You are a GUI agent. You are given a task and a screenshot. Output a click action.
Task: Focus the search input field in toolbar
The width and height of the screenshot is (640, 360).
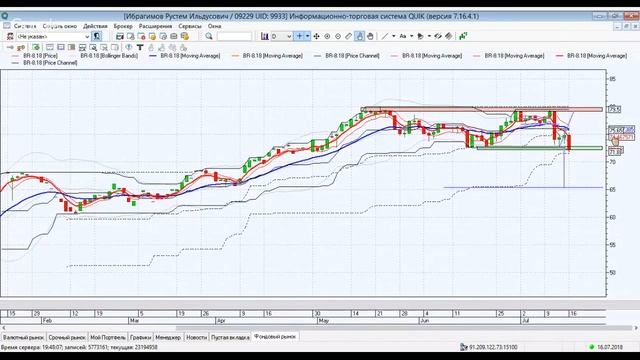pyautogui.click(x=234, y=36)
